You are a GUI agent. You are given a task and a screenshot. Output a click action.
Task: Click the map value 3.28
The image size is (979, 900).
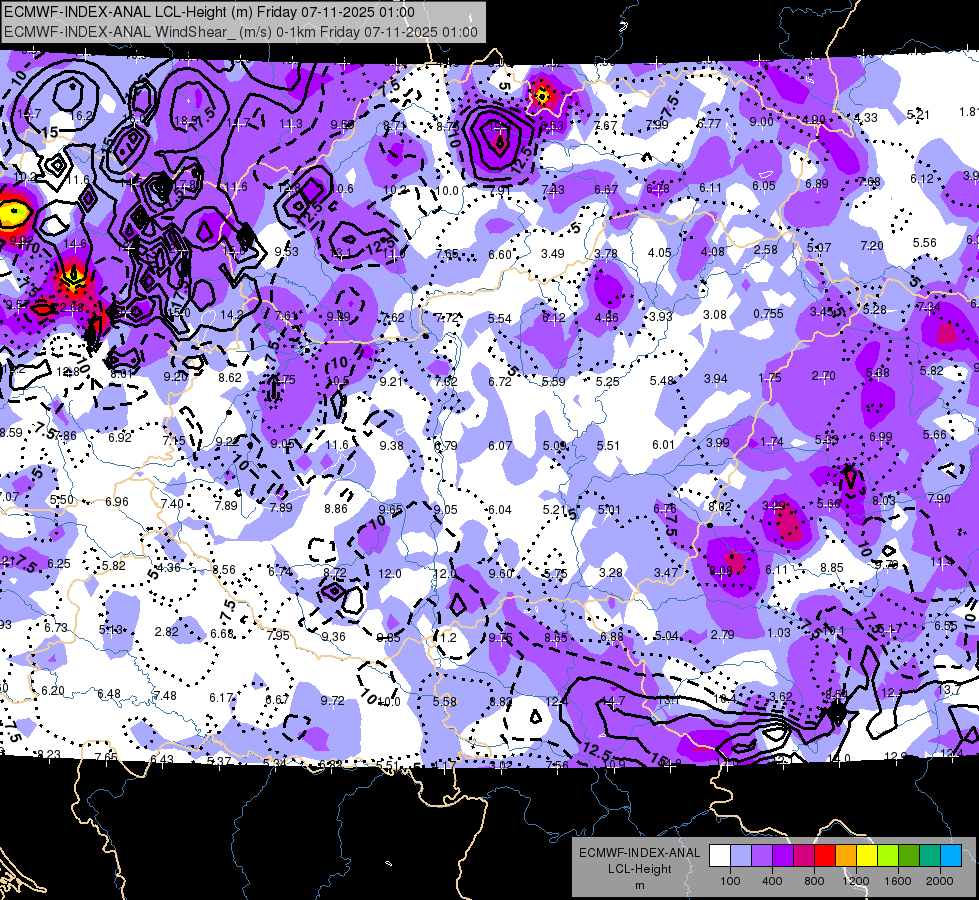tap(611, 573)
